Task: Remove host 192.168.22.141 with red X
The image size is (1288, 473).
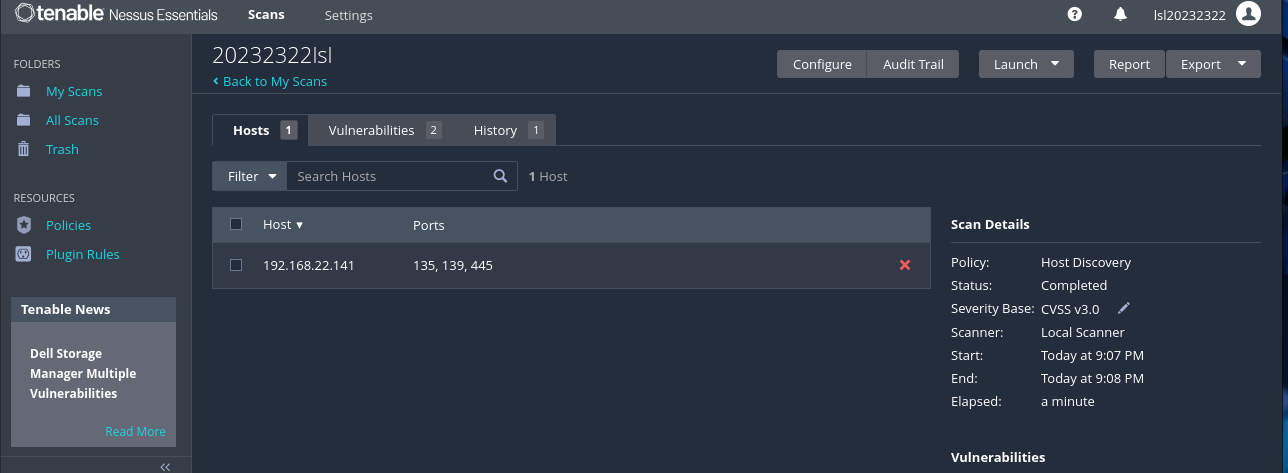Action: tap(905, 265)
